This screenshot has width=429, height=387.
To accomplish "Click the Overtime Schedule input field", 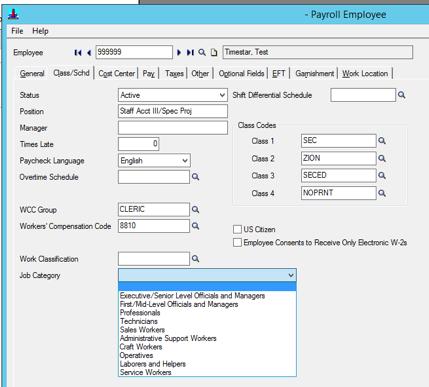I will (154, 177).
